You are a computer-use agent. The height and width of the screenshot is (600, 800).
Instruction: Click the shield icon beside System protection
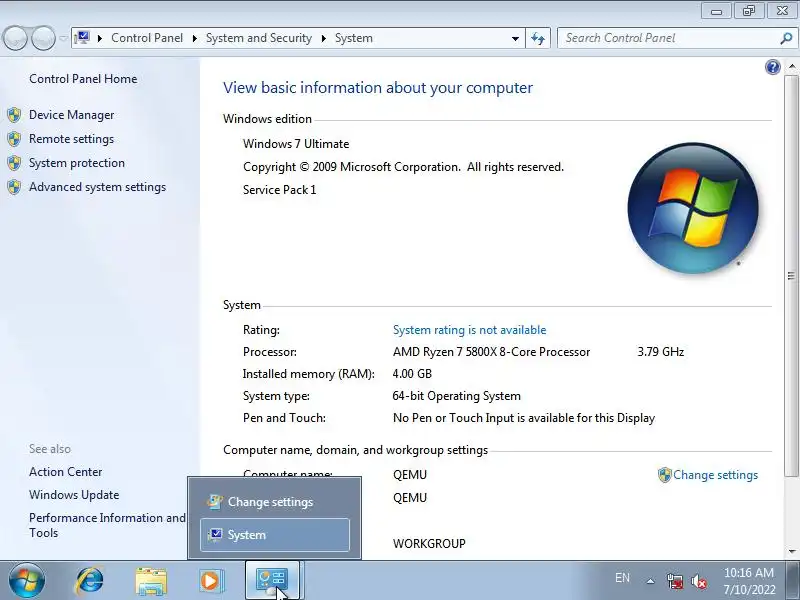pyautogui.click(x=14, y=163)
